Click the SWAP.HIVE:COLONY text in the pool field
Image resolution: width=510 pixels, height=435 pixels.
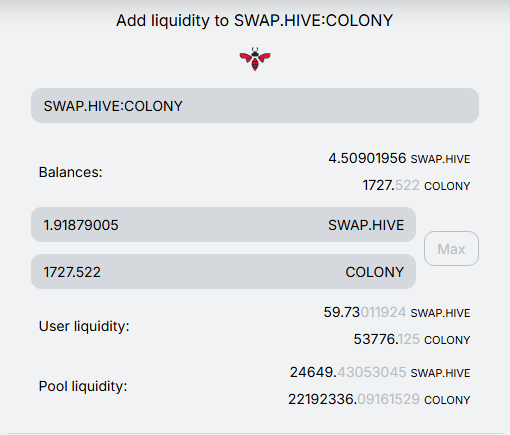point(113,106)
